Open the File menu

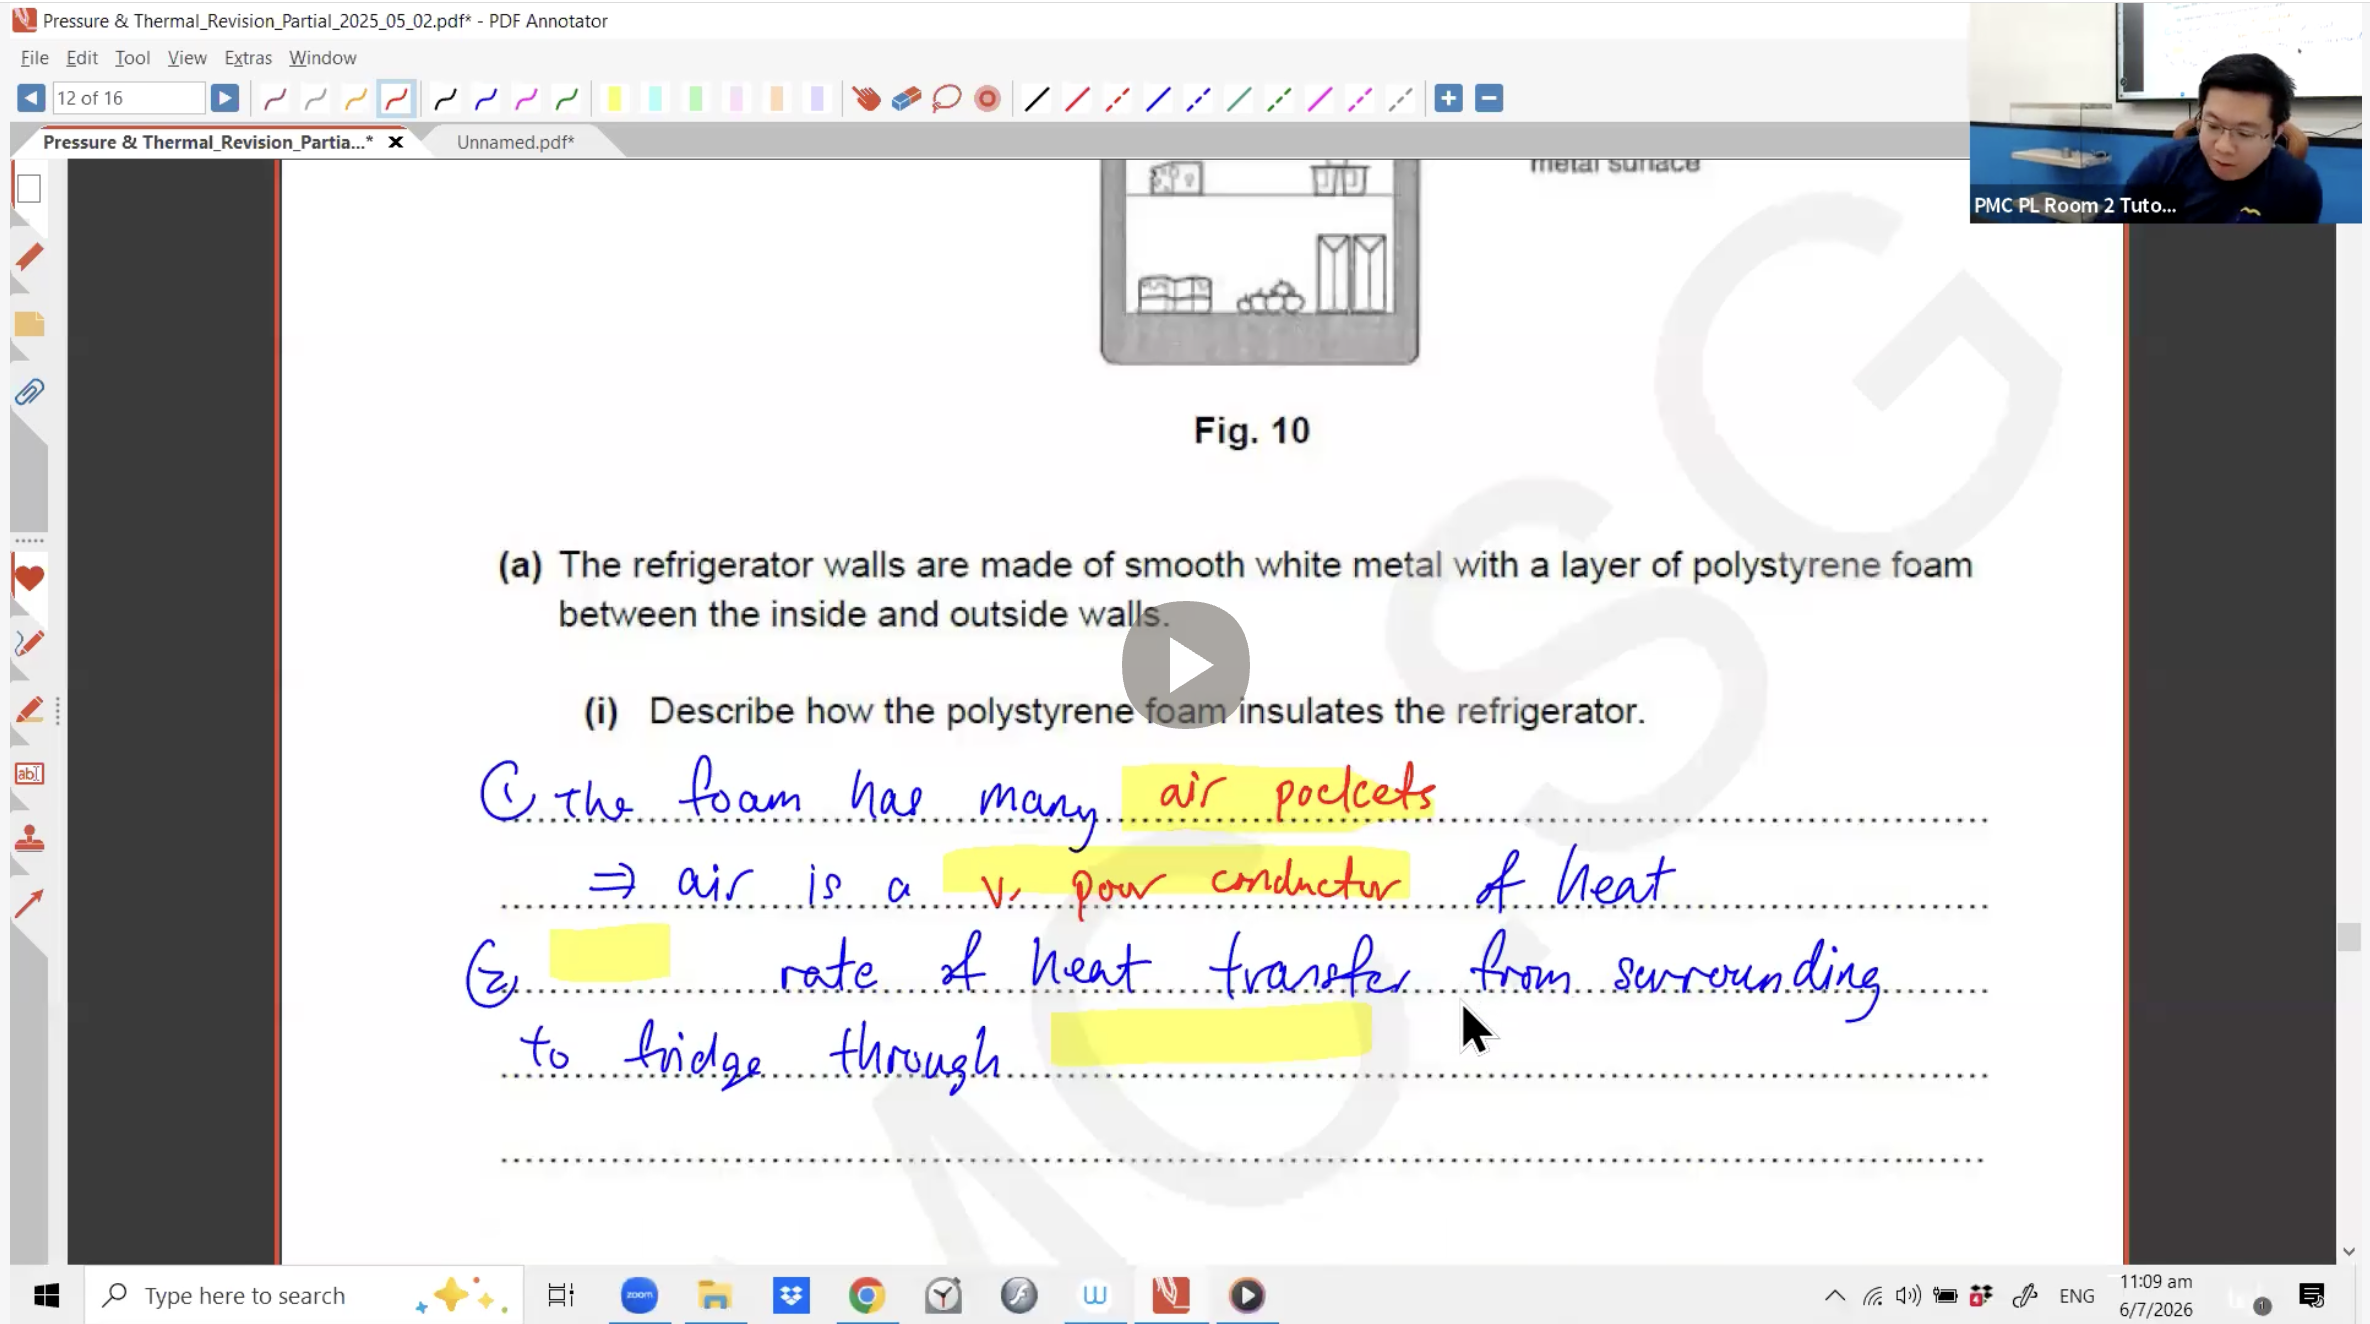pyautogui.click(x=34, y=58)
